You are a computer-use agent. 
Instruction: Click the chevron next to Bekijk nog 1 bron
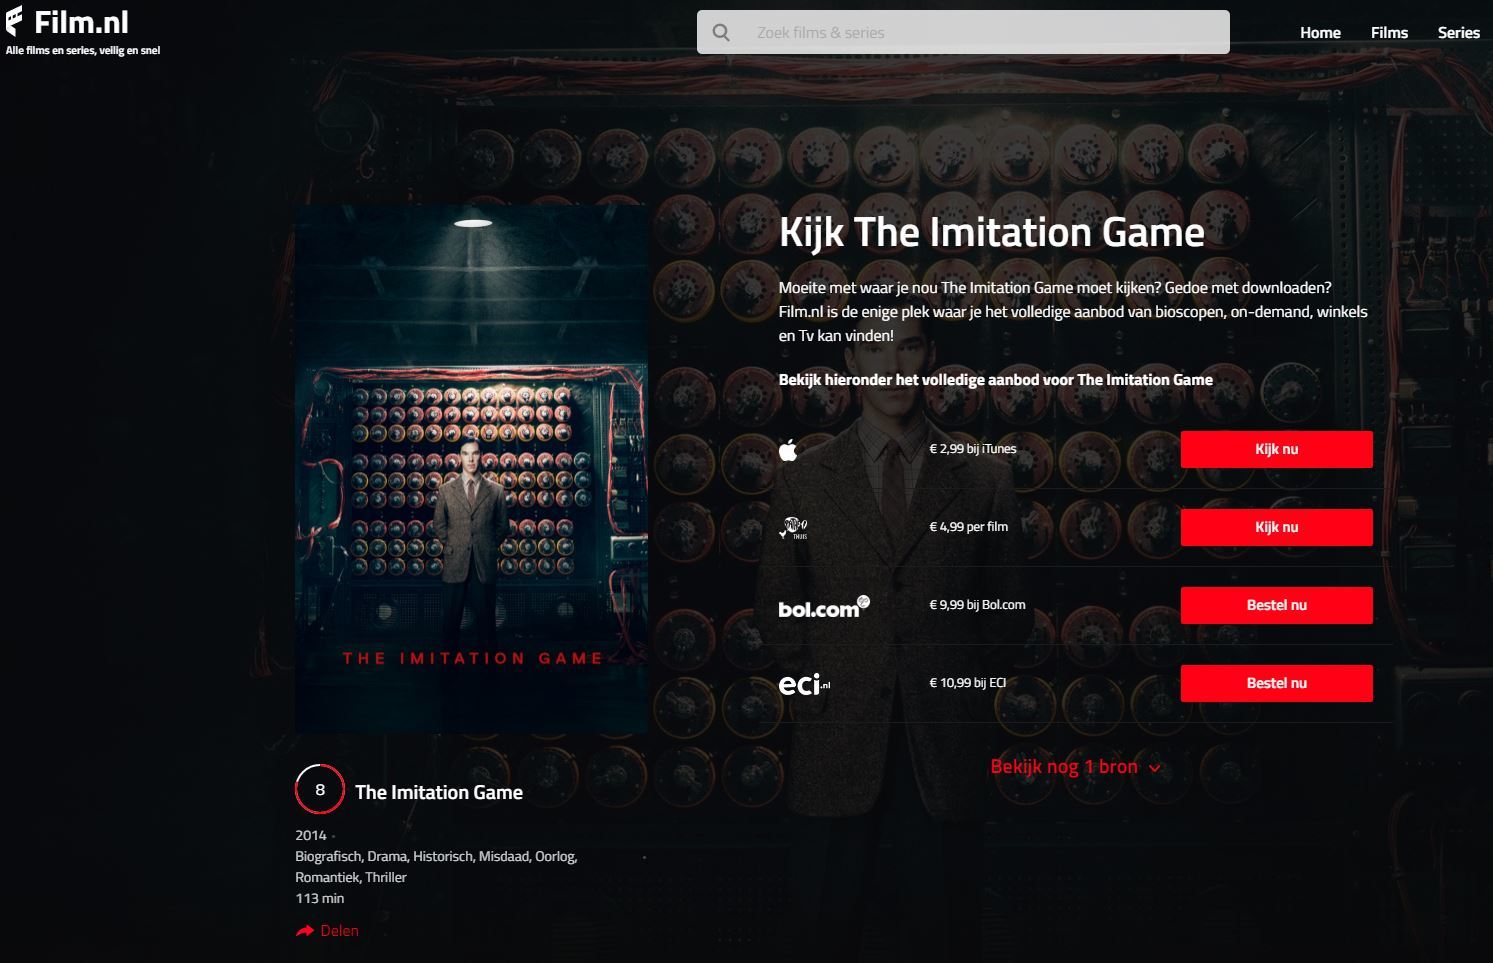point(1155,768)
